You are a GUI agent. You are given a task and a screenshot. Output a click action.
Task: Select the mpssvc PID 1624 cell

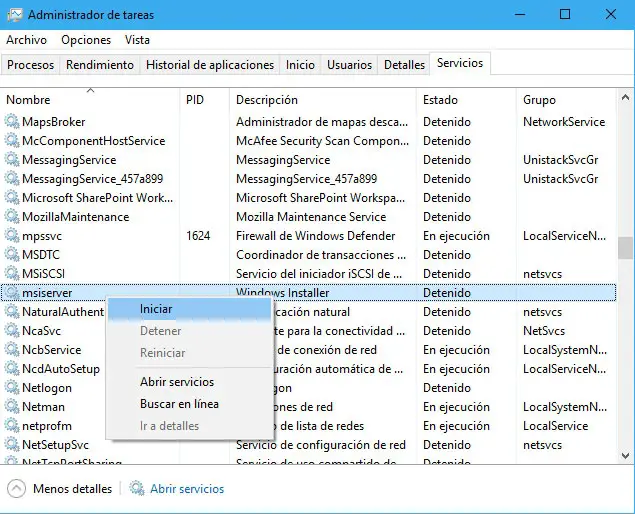pyautogui.click(x=198, y=236)
